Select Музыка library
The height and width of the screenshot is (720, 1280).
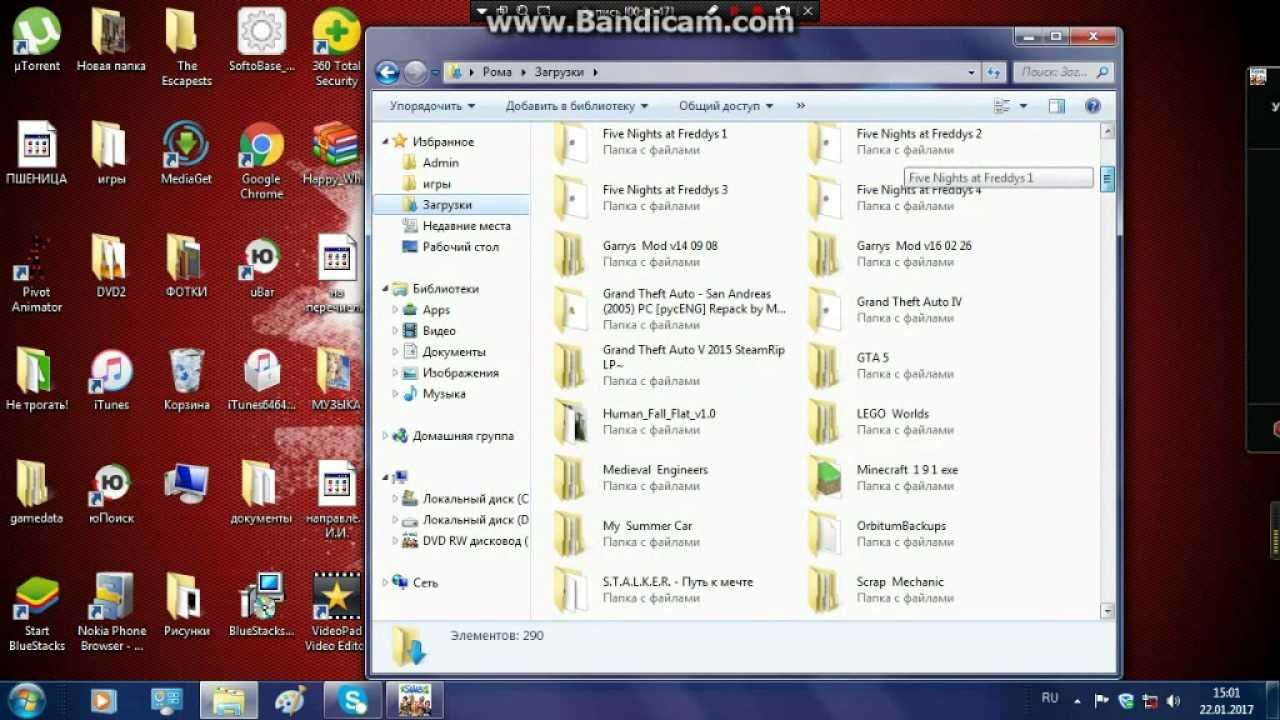[444, 394]
